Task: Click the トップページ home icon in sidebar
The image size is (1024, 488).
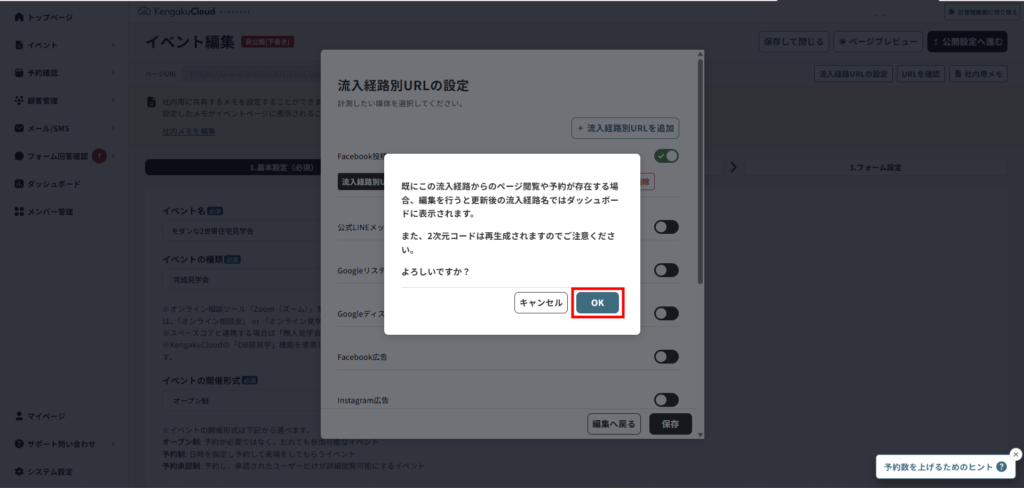Action: pos(19,17)
